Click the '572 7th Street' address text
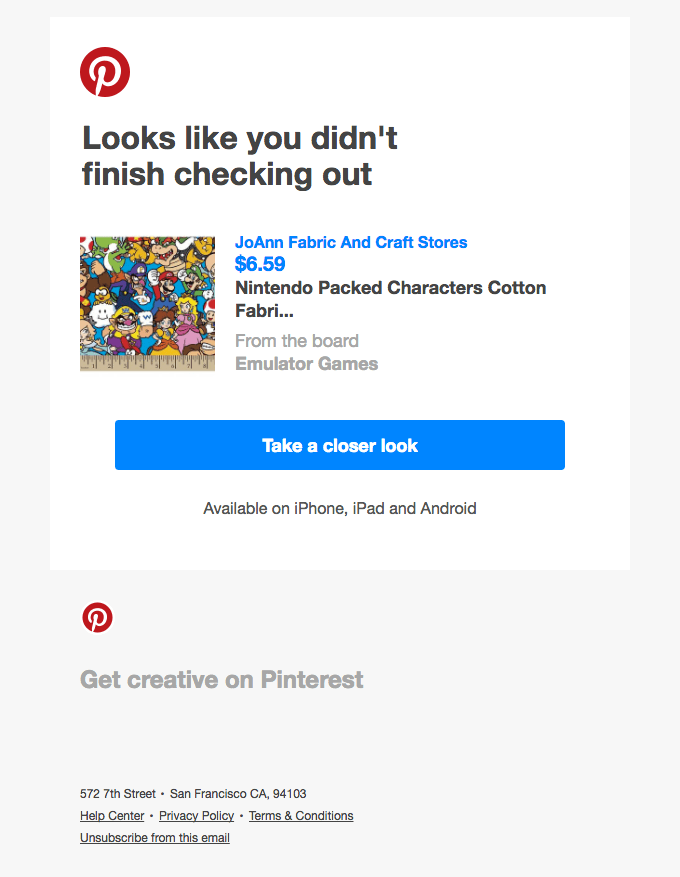This screenshot has height=877, width=680. click(118, 794)
